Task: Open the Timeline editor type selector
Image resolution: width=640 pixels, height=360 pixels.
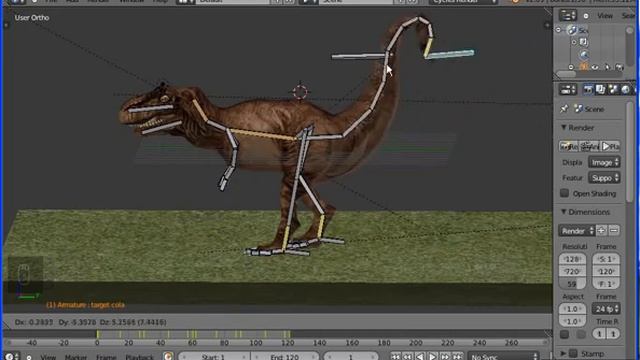Action: click(11, 357)
